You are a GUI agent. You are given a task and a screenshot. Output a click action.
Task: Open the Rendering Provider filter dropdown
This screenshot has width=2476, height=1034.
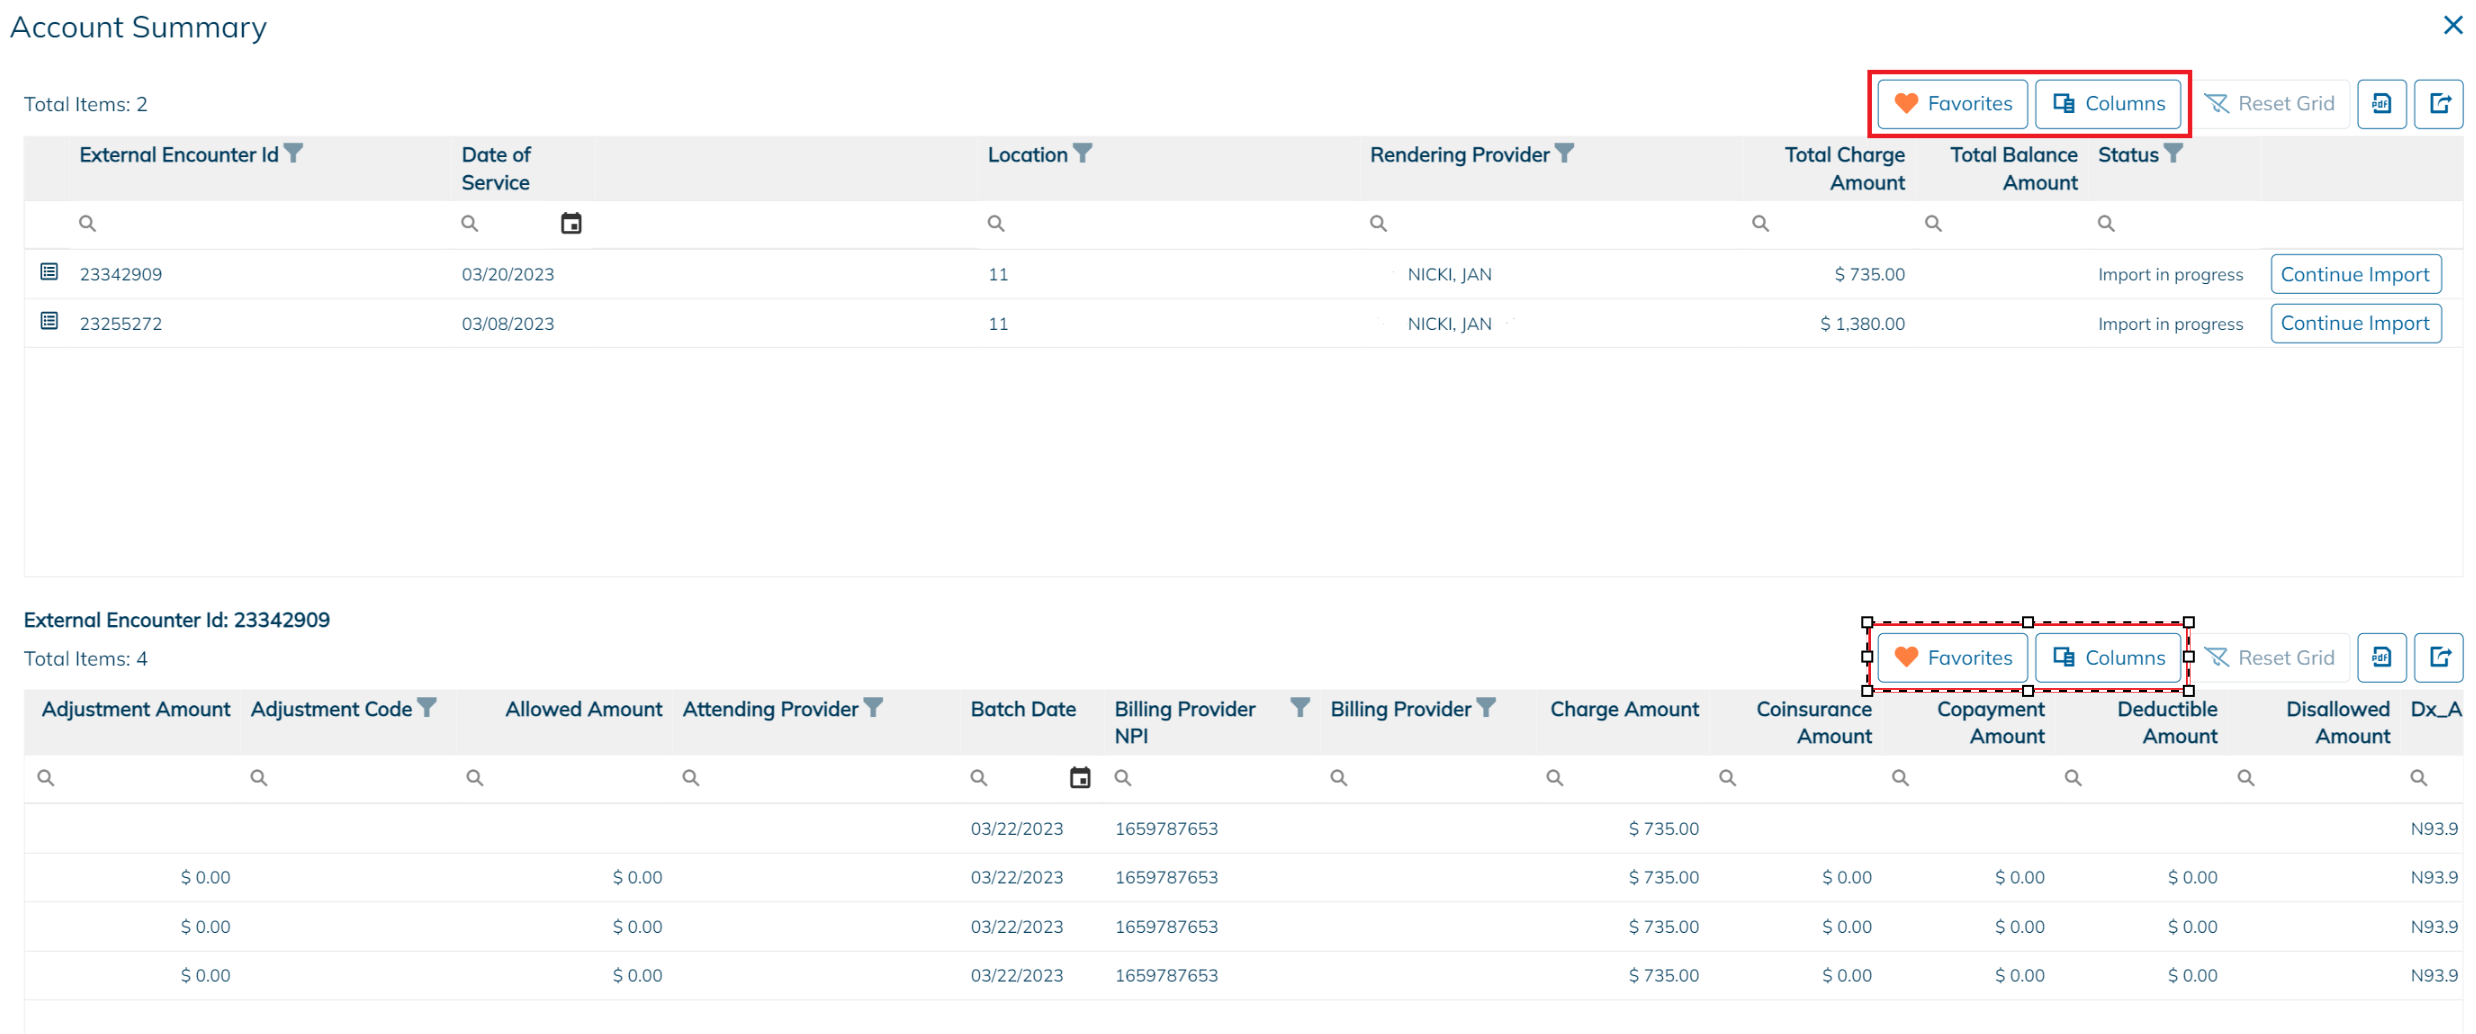click(1565, 154)
